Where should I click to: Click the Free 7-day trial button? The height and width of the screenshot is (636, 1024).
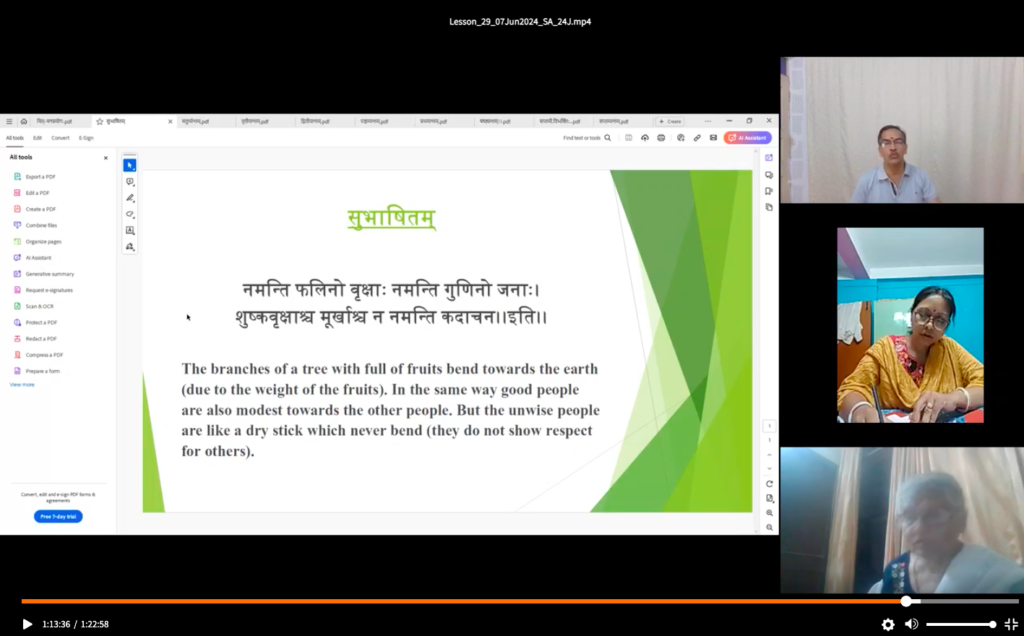58,516
